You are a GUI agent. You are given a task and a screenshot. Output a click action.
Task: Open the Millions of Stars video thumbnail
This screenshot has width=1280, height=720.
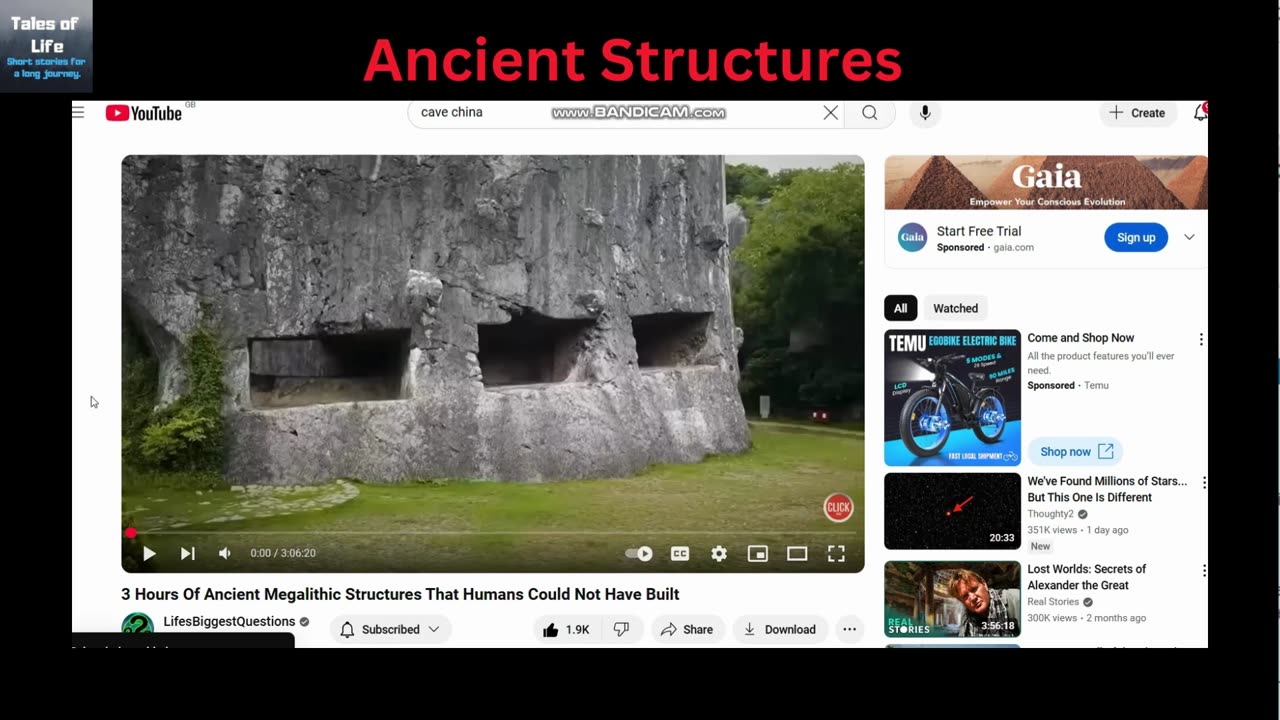point(952,511)
